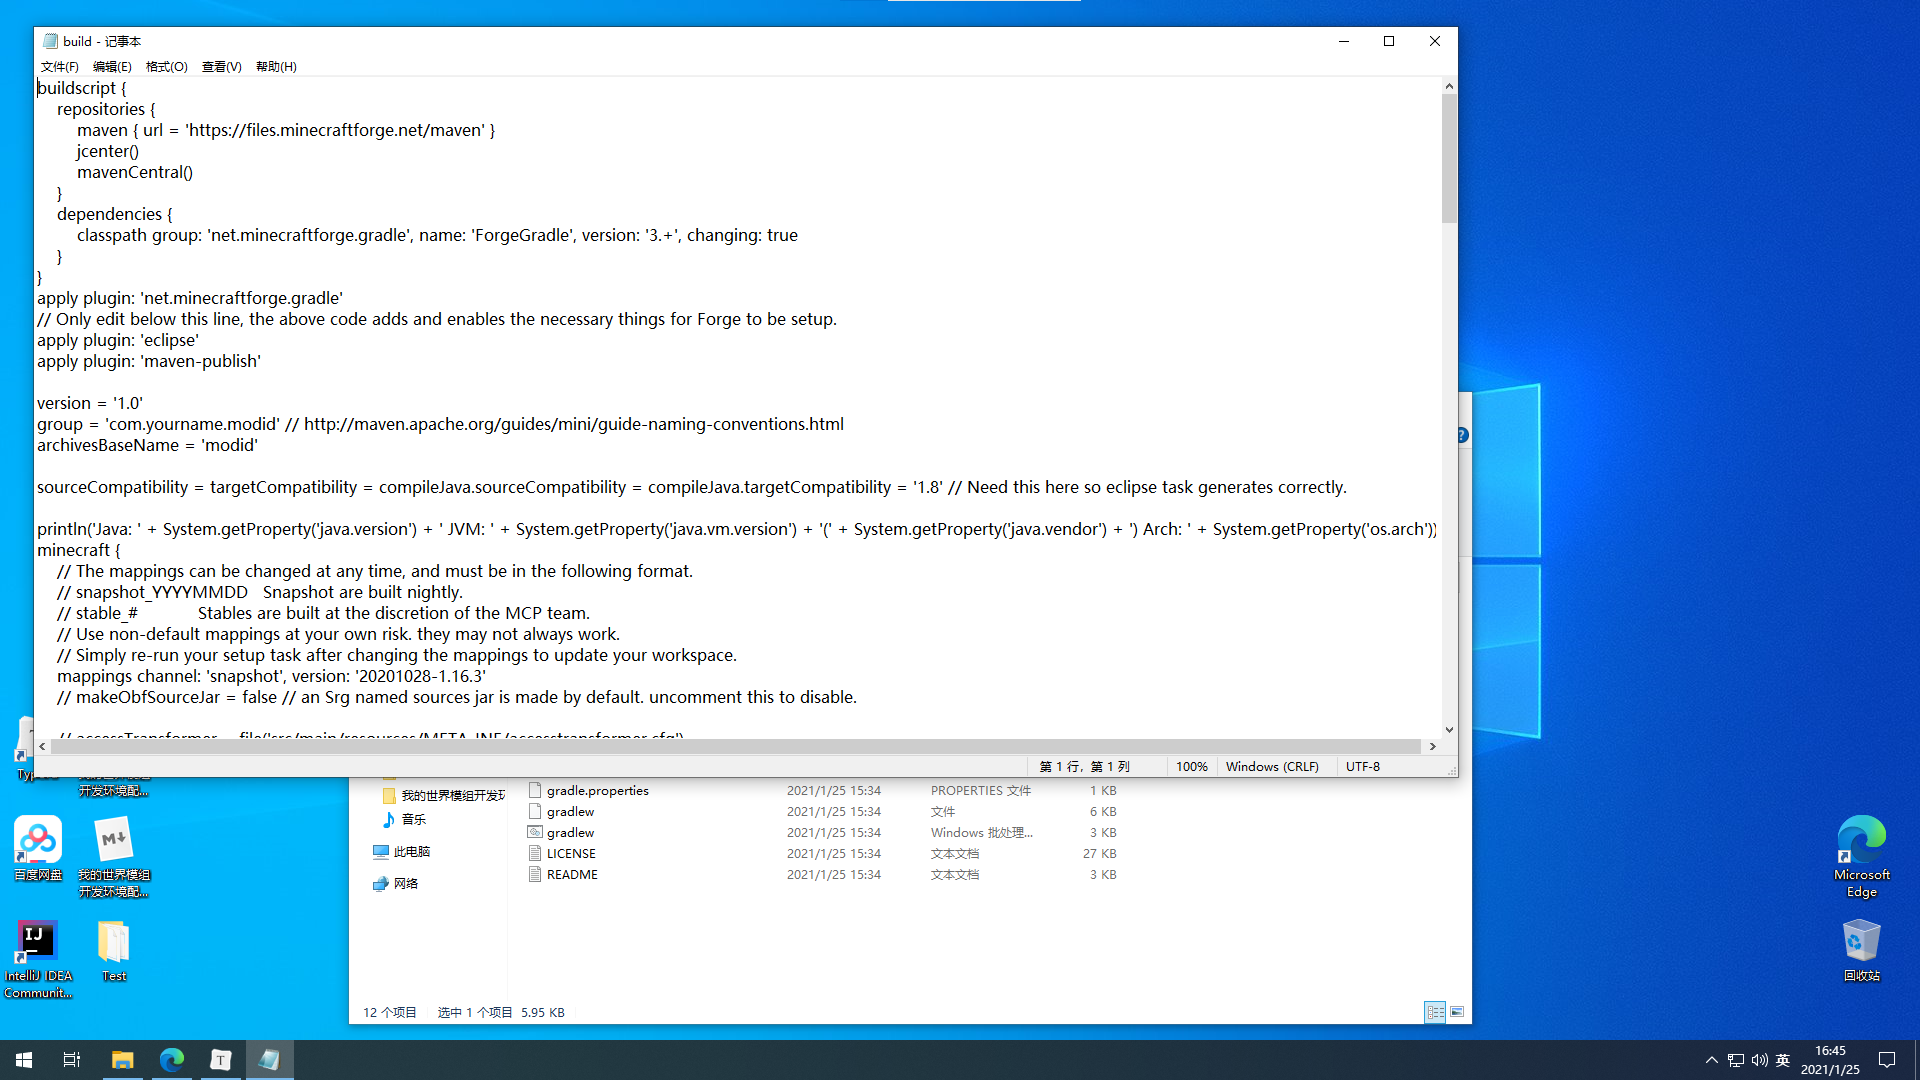Select 网络 in the navigation pane
This screenshot has width=1920, height=1080.
coord(405,883)
